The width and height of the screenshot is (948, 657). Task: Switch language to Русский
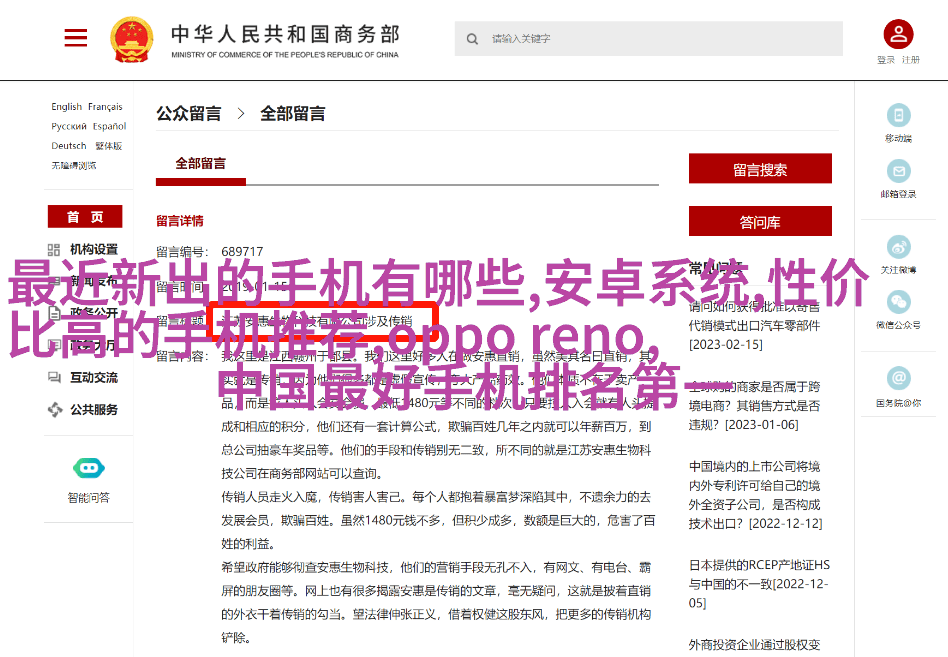pos(69,126)
